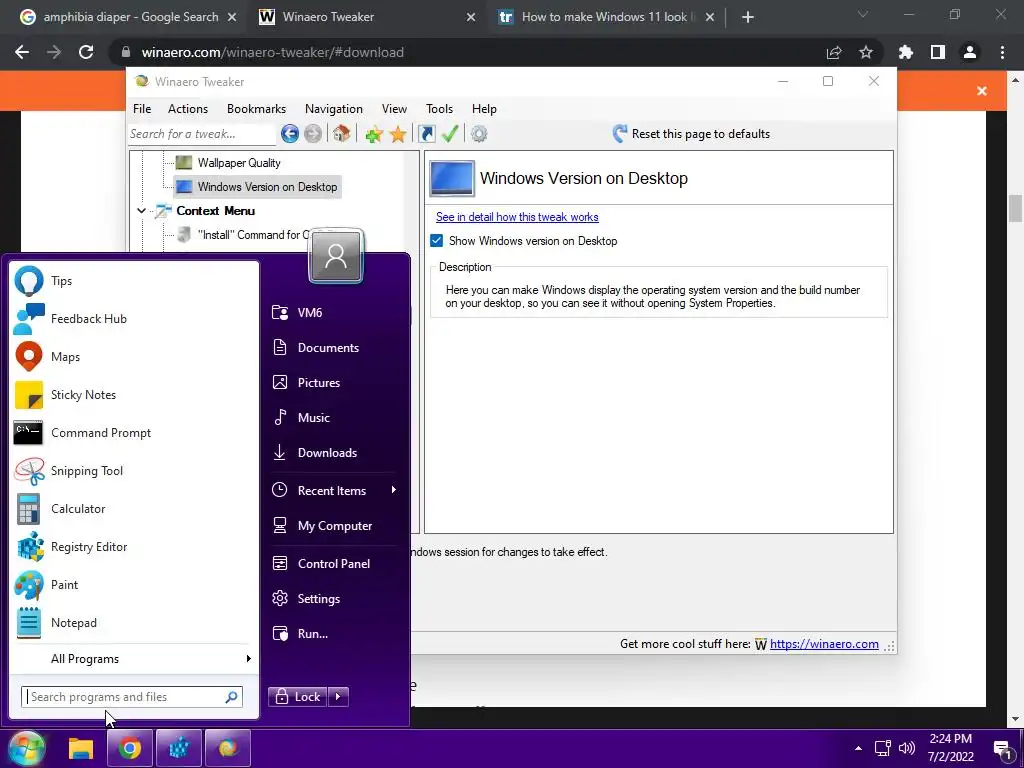Viewport: 1024px width, 768px height.
Task: Click the user account picture
Action: click(x=336, y=256)
